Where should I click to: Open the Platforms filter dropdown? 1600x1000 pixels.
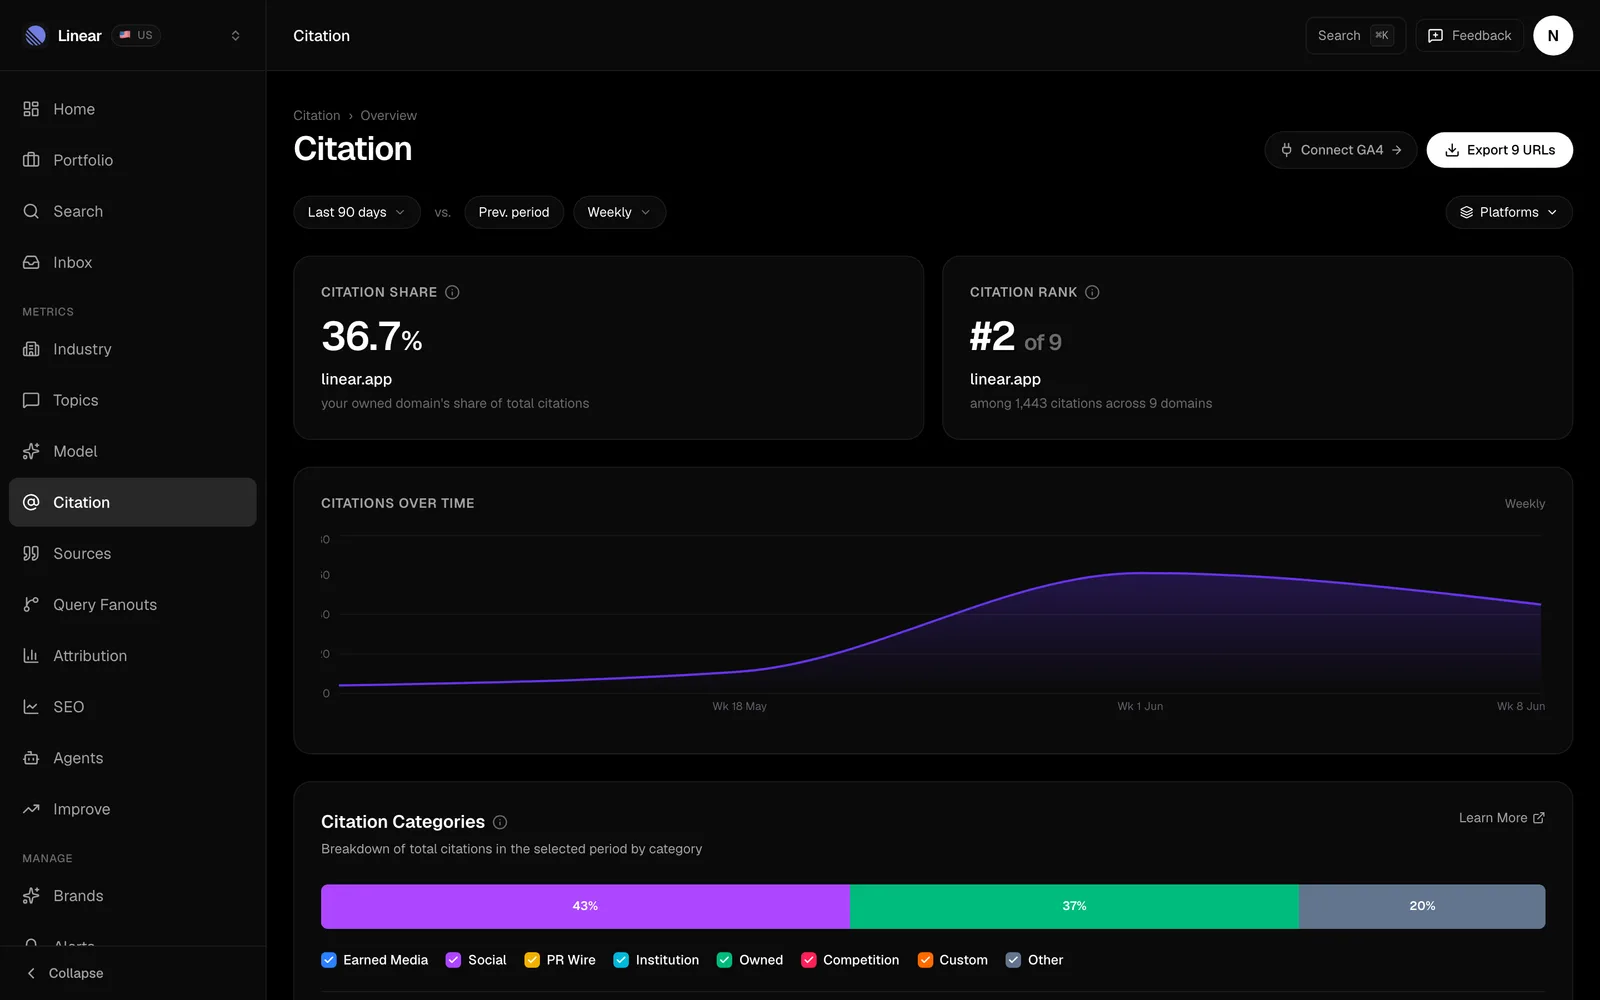[x=1509, y=212]
